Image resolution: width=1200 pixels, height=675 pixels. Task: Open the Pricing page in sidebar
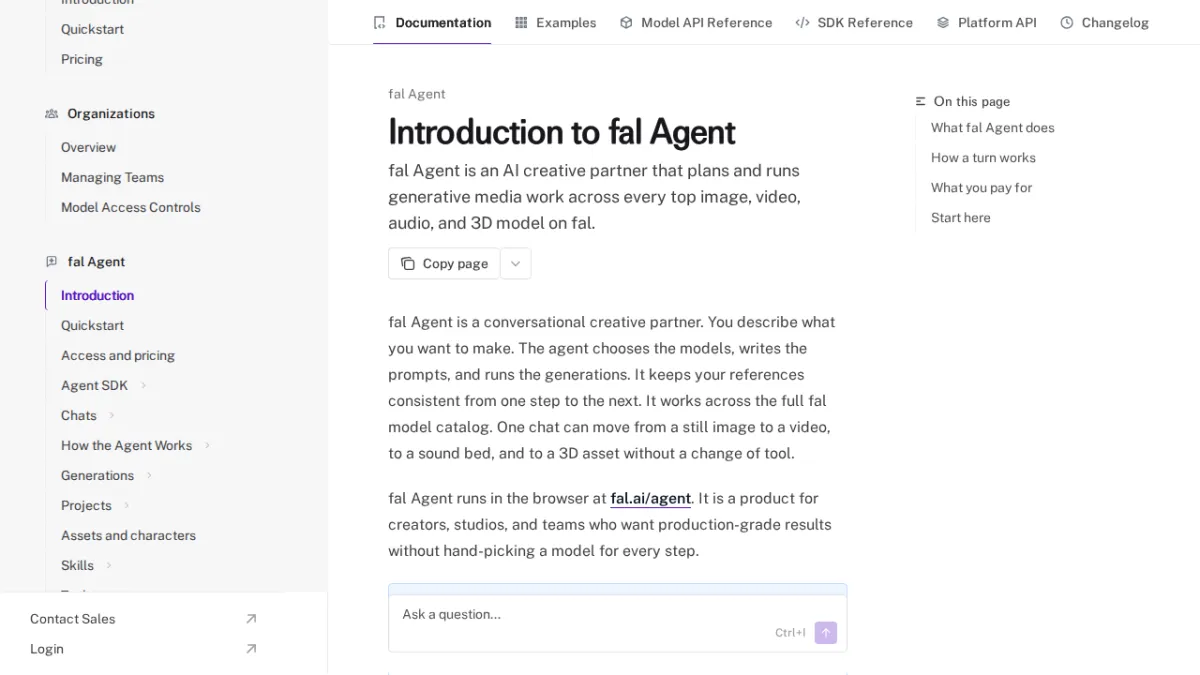(82, 60)
